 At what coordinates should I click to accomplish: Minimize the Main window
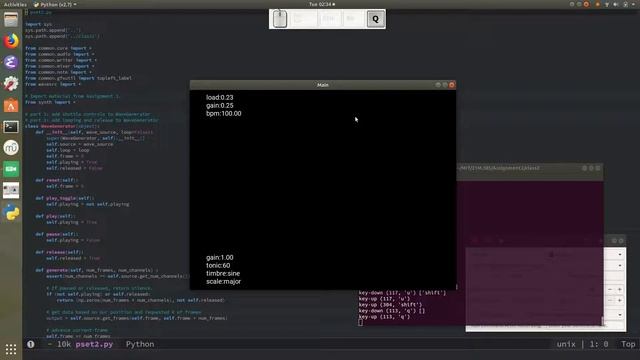coord(438,85)
